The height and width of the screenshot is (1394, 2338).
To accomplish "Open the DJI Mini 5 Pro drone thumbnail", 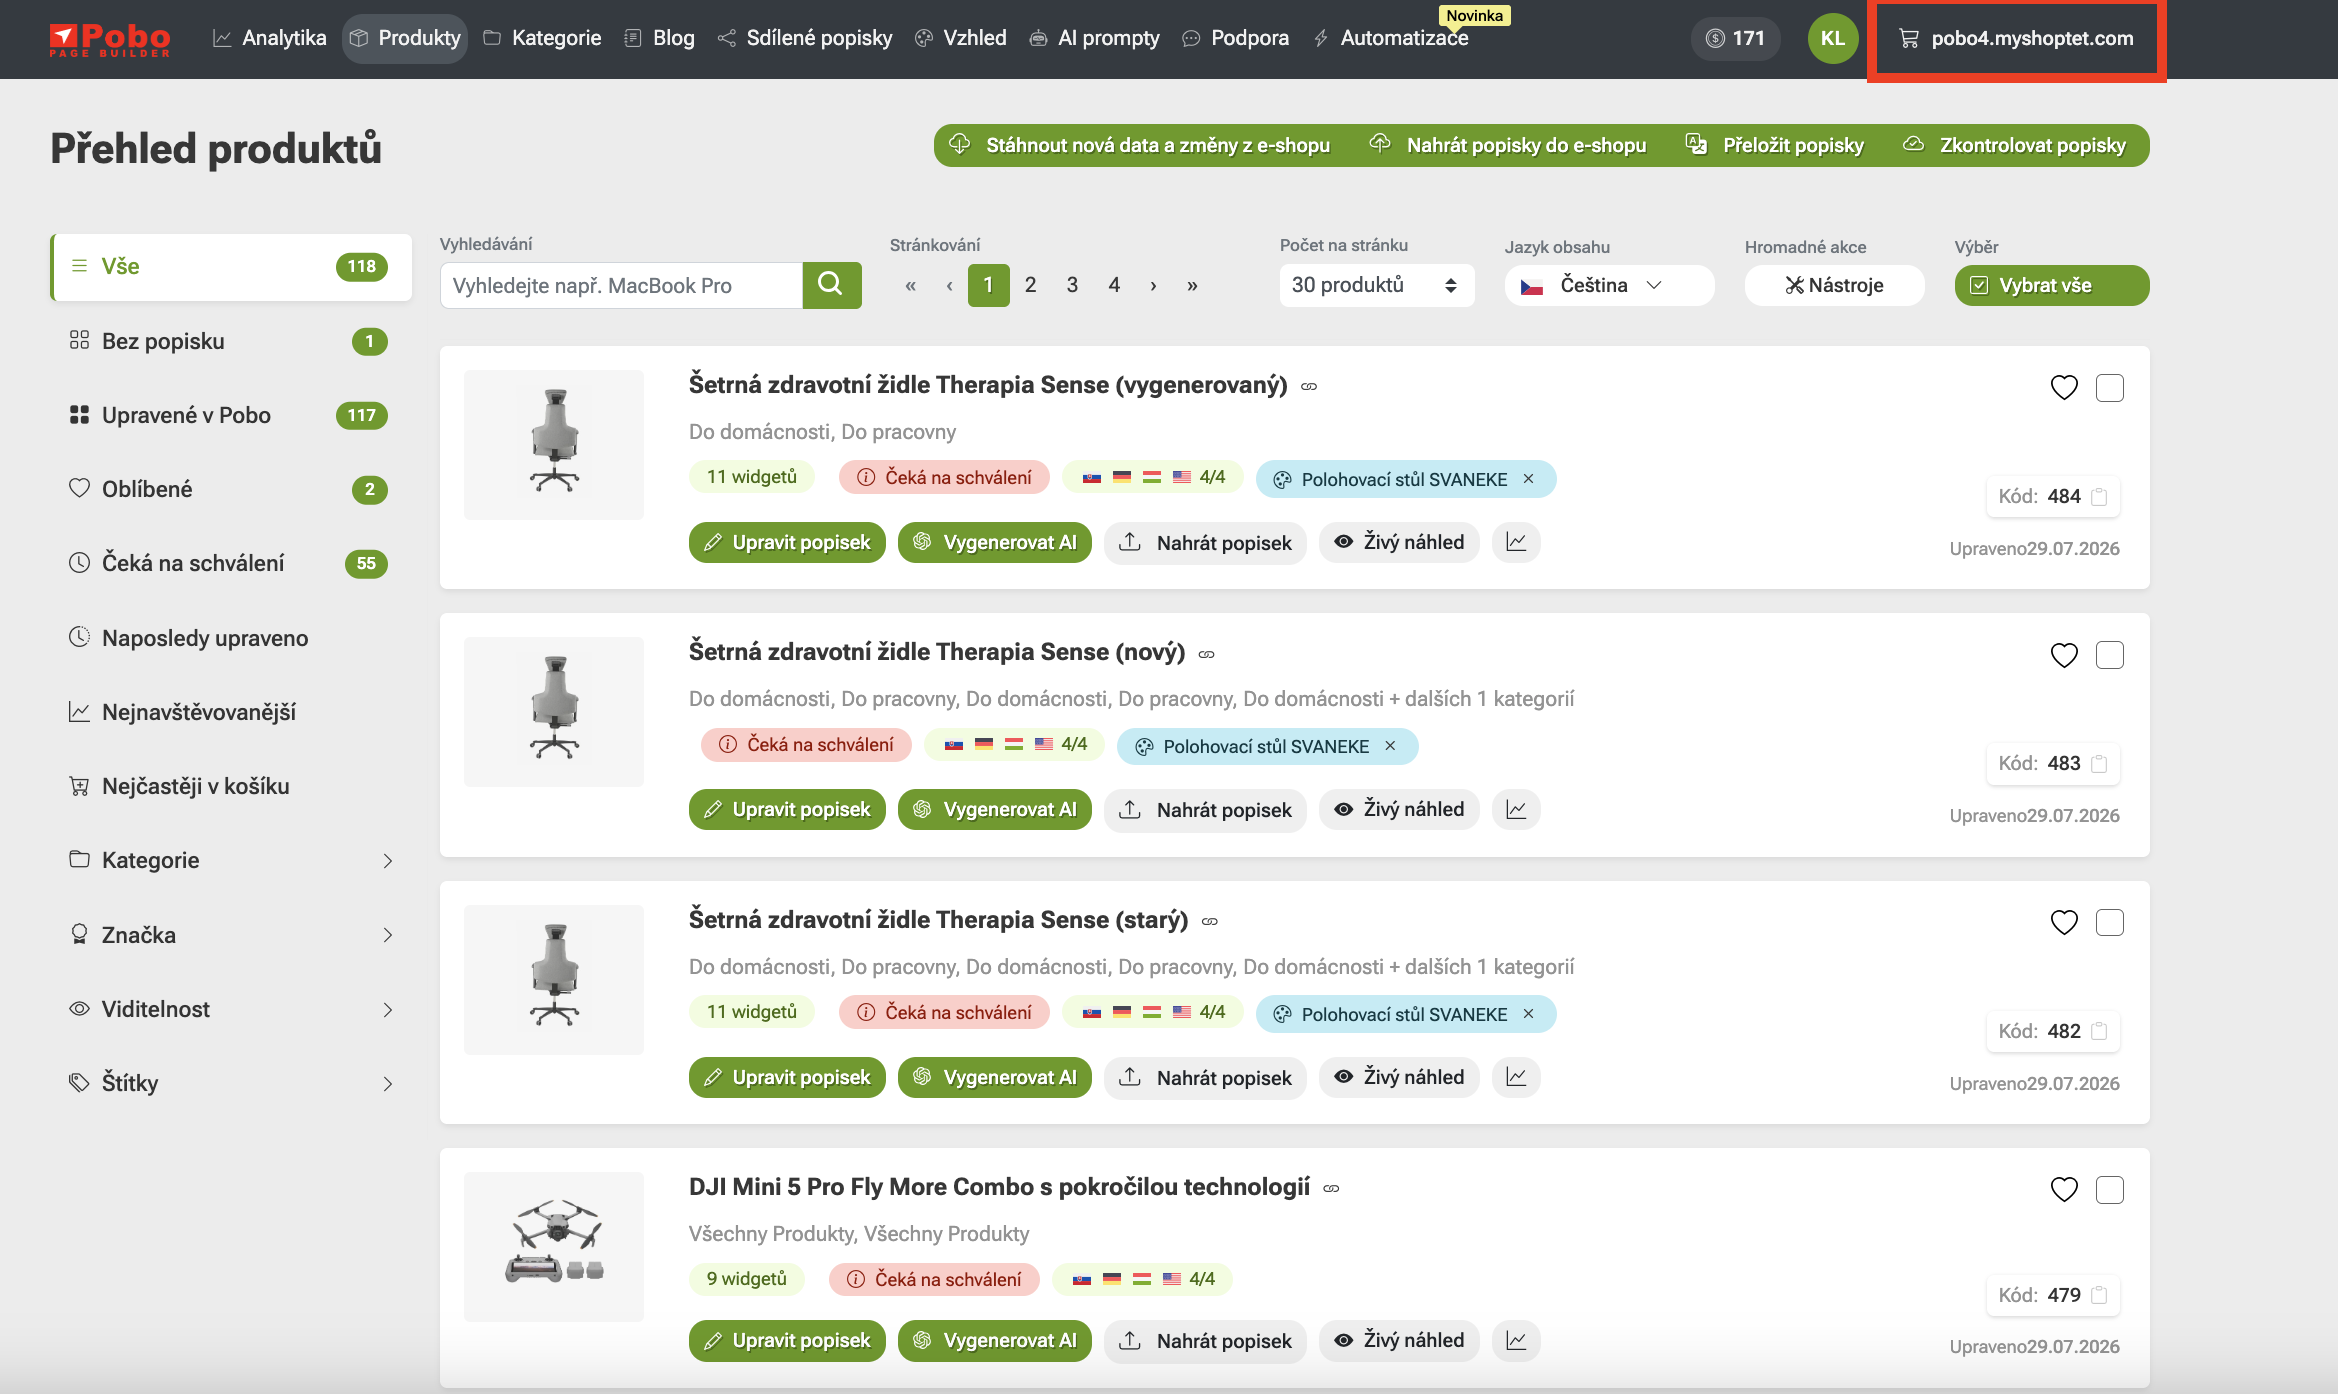I will (554, 1246).
